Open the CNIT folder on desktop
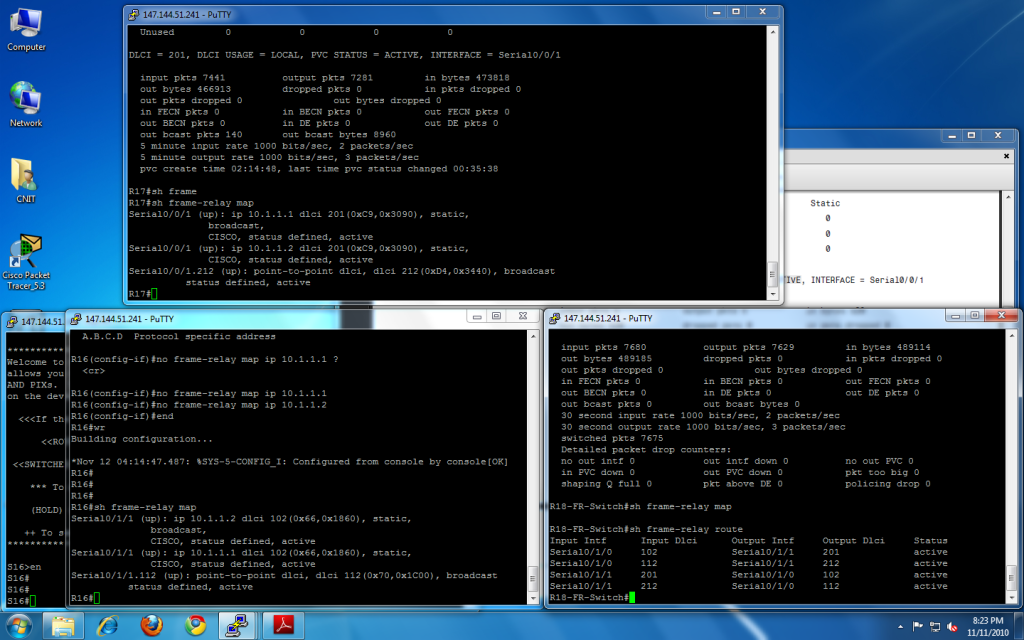The image size is (1024, 640). coord(26,178)
